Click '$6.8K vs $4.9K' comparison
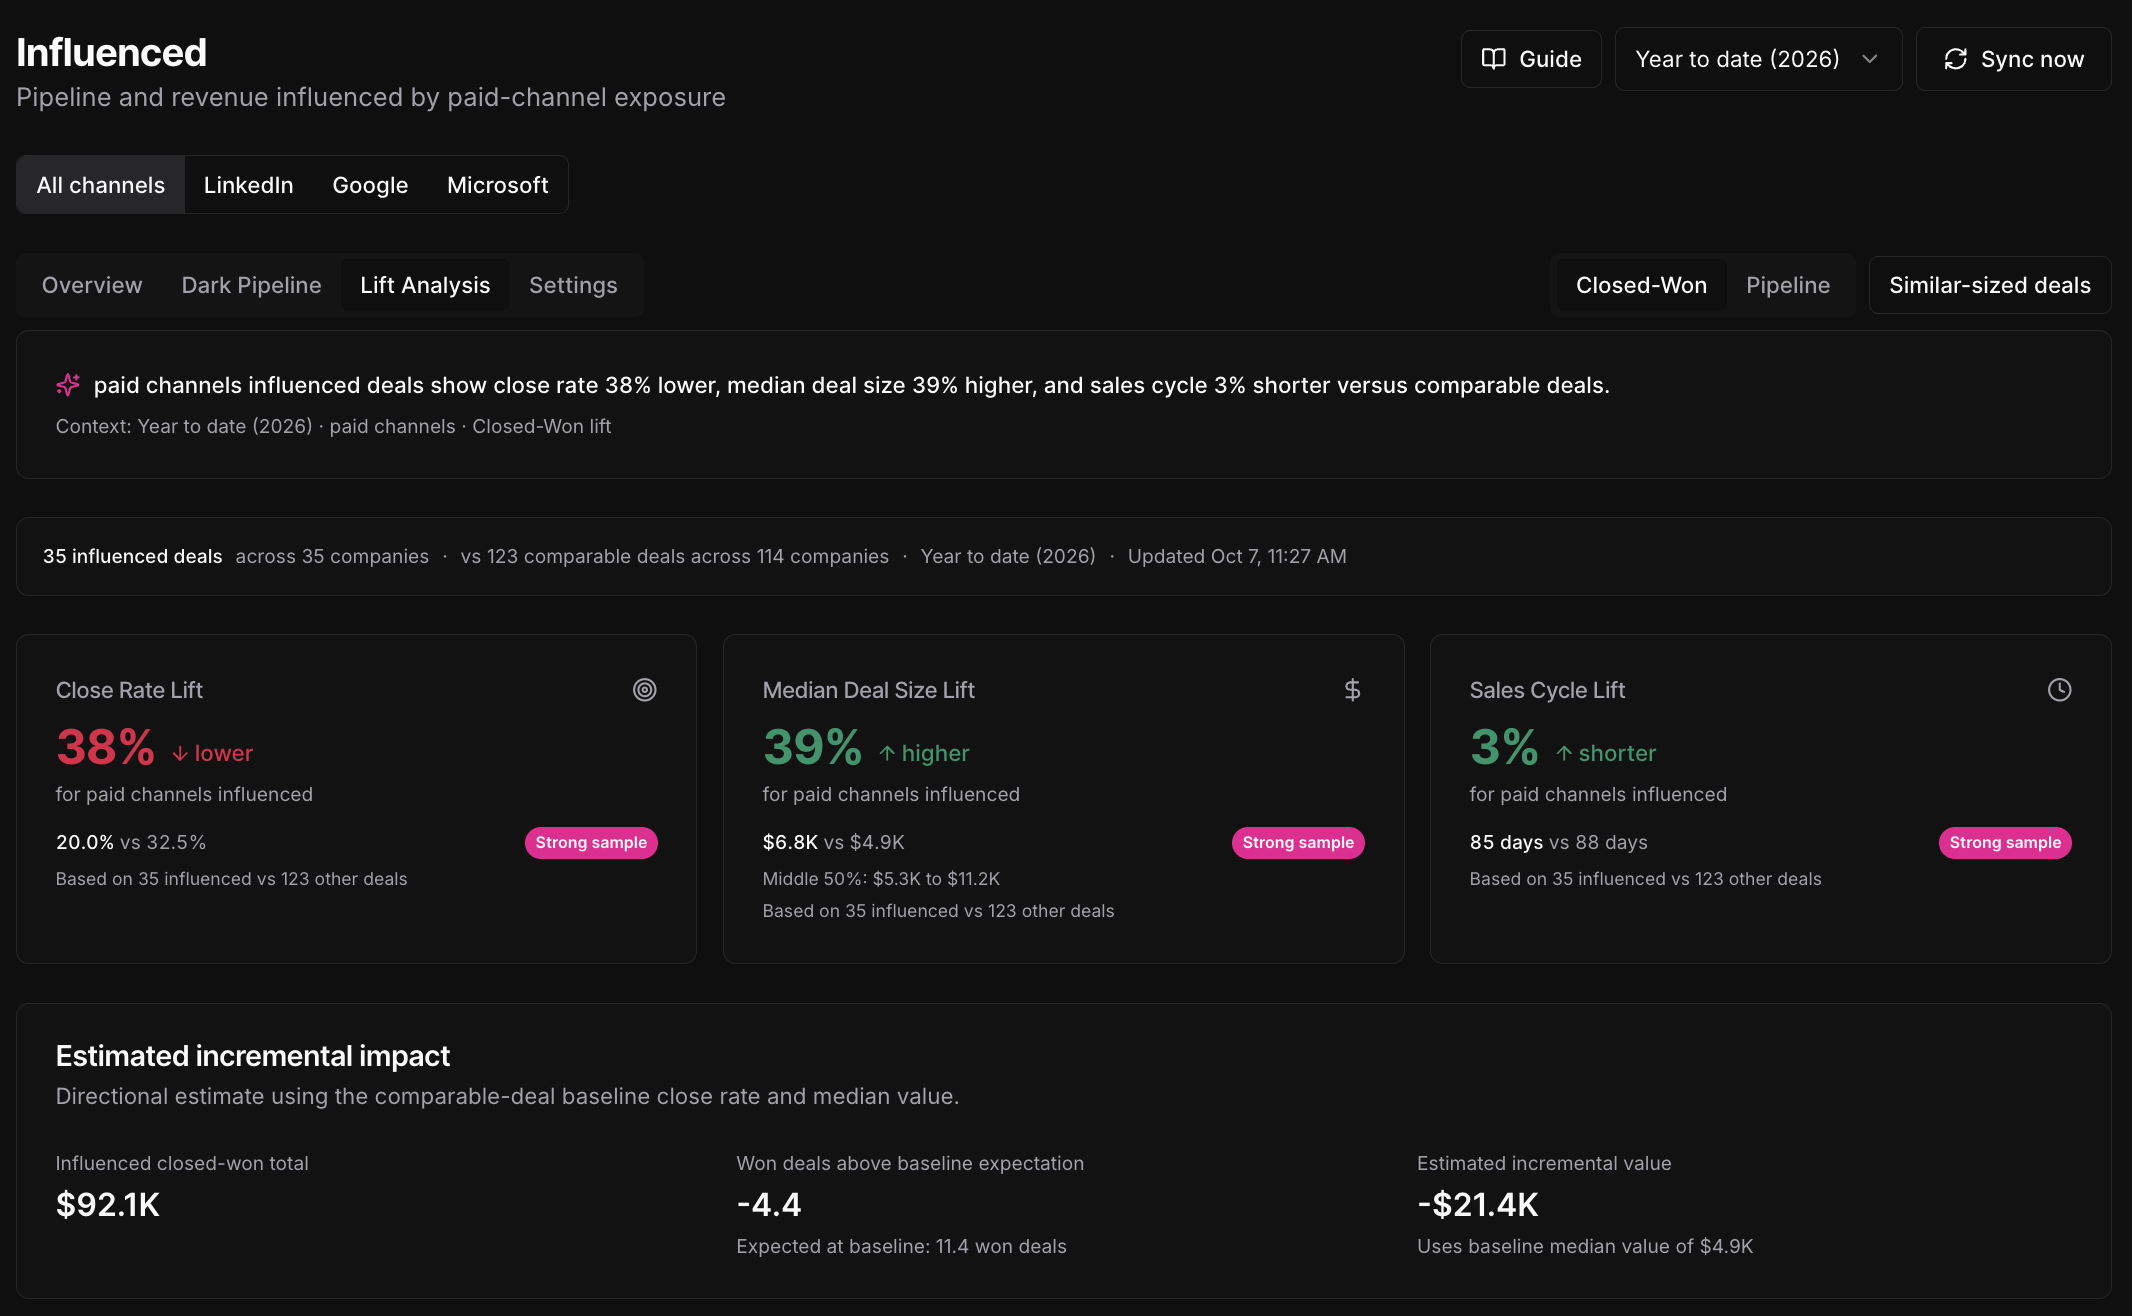Viewport: 2132px width, 1316px height. (x=833, y=842)
